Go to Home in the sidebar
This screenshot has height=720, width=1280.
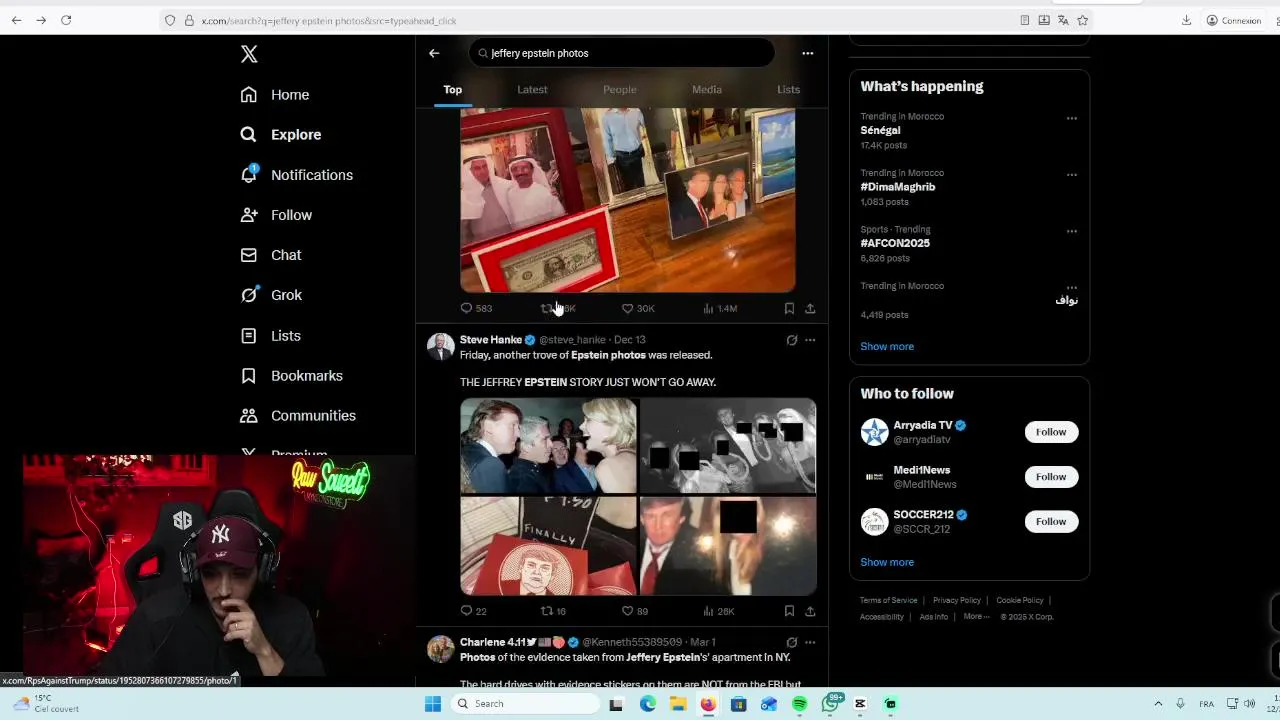point(275,95)
